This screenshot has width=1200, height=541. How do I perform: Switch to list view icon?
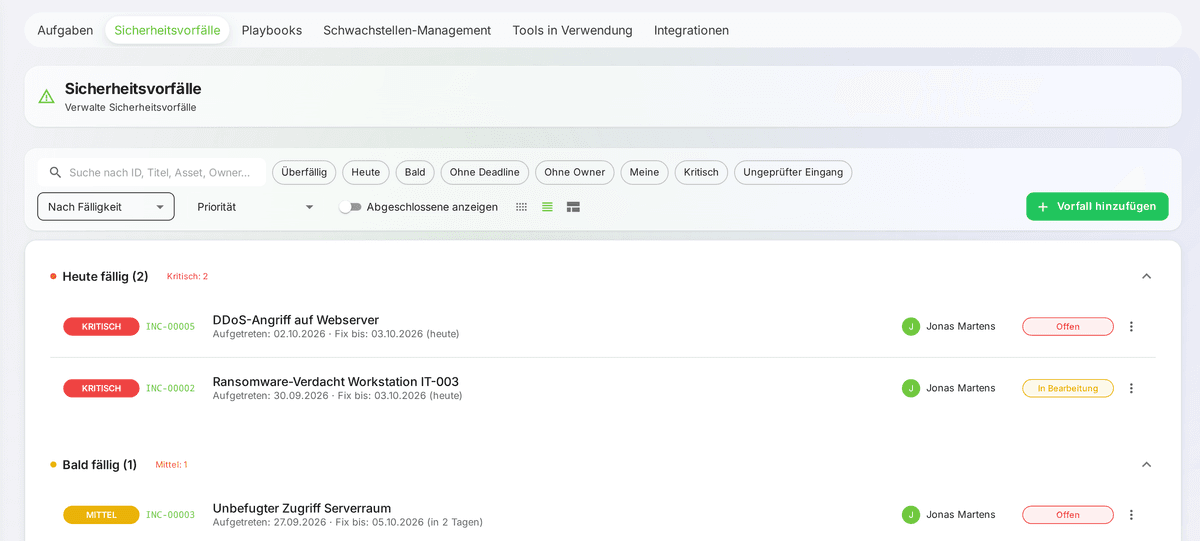(547, 207)
